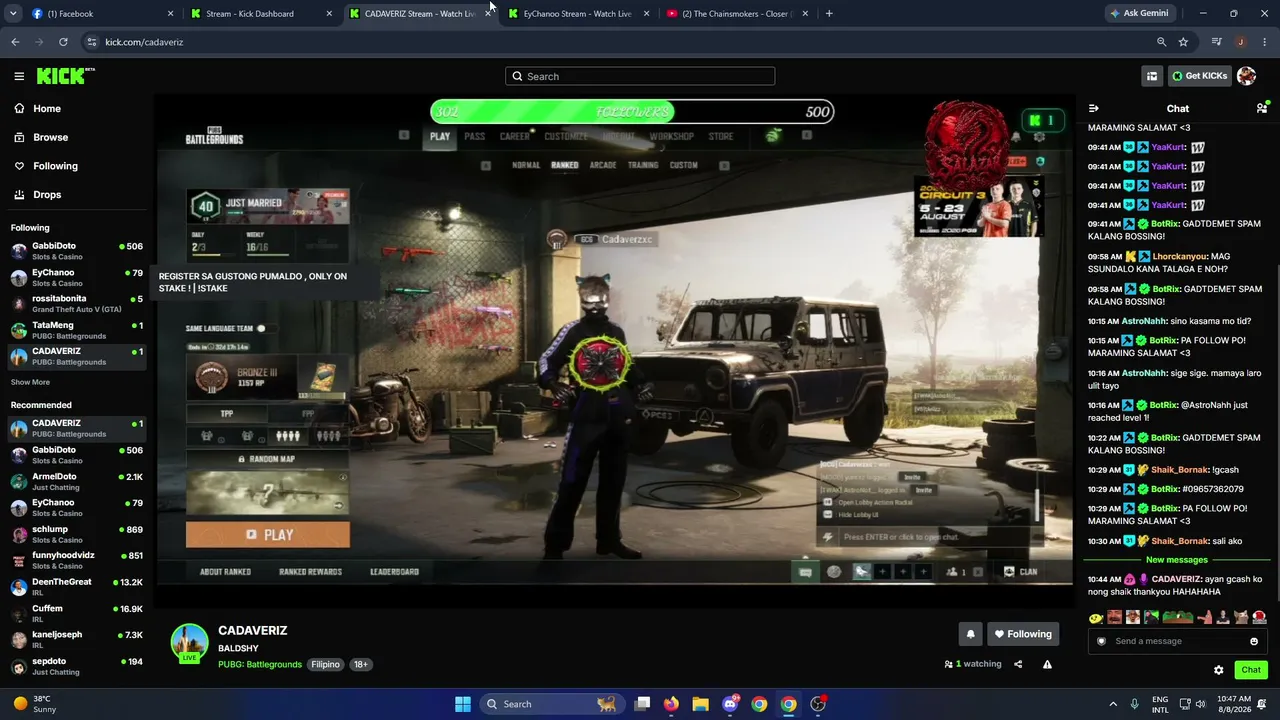Viewport: 1280px width, 720px height.
Task: Open chat settings gear icon
Action: point(1218,670)
